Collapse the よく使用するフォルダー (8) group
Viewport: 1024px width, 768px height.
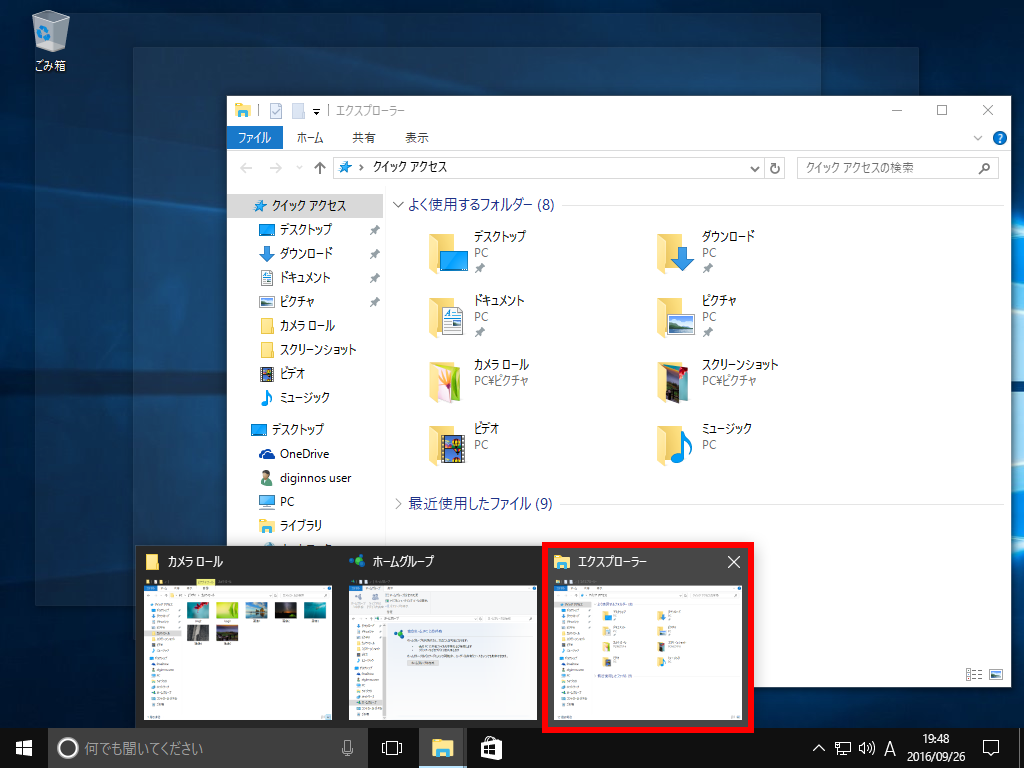click(x=398, y=205)
